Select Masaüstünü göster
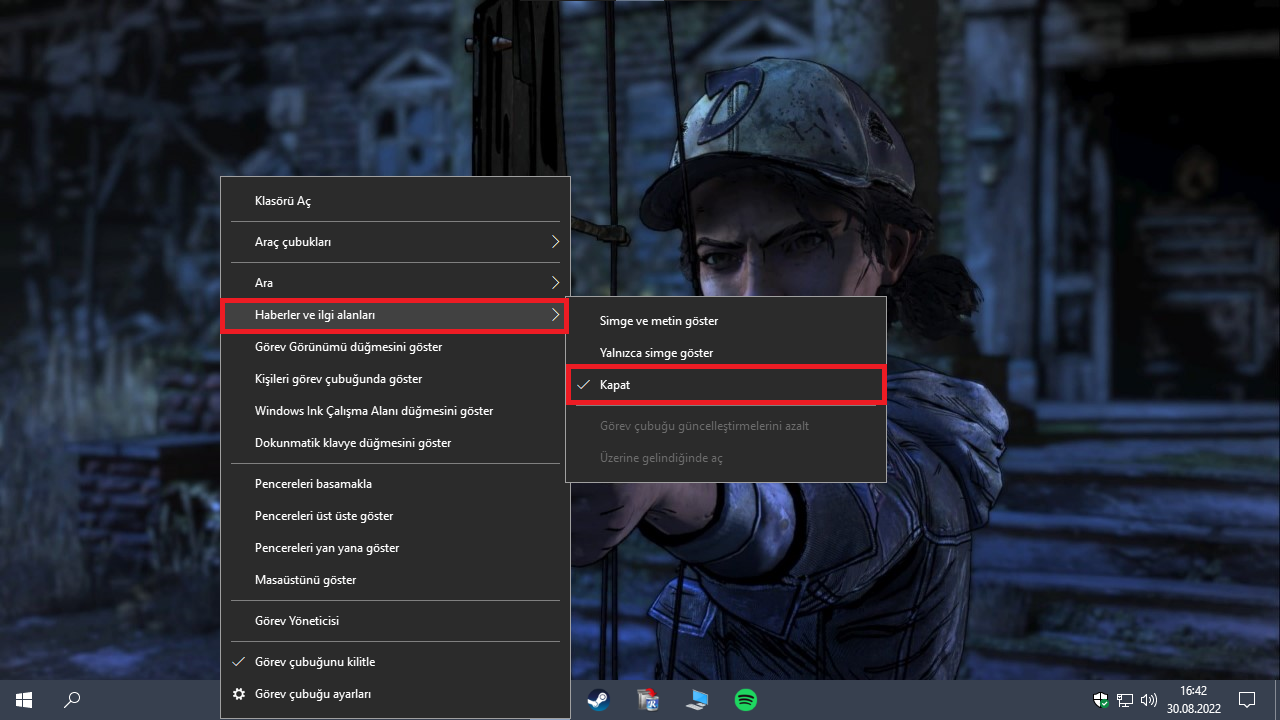The image size is (1280, 720). click(x=395, y=580)
